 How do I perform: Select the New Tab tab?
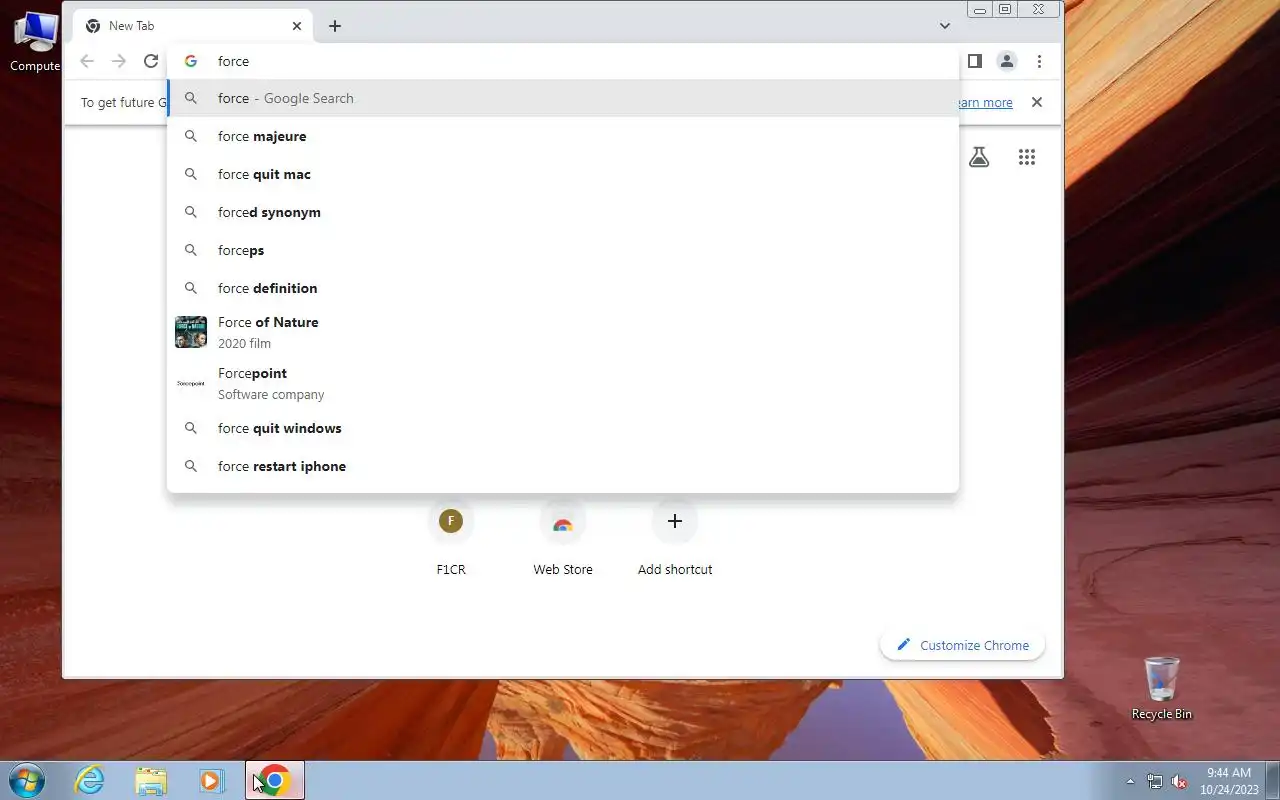pos(194,26)
